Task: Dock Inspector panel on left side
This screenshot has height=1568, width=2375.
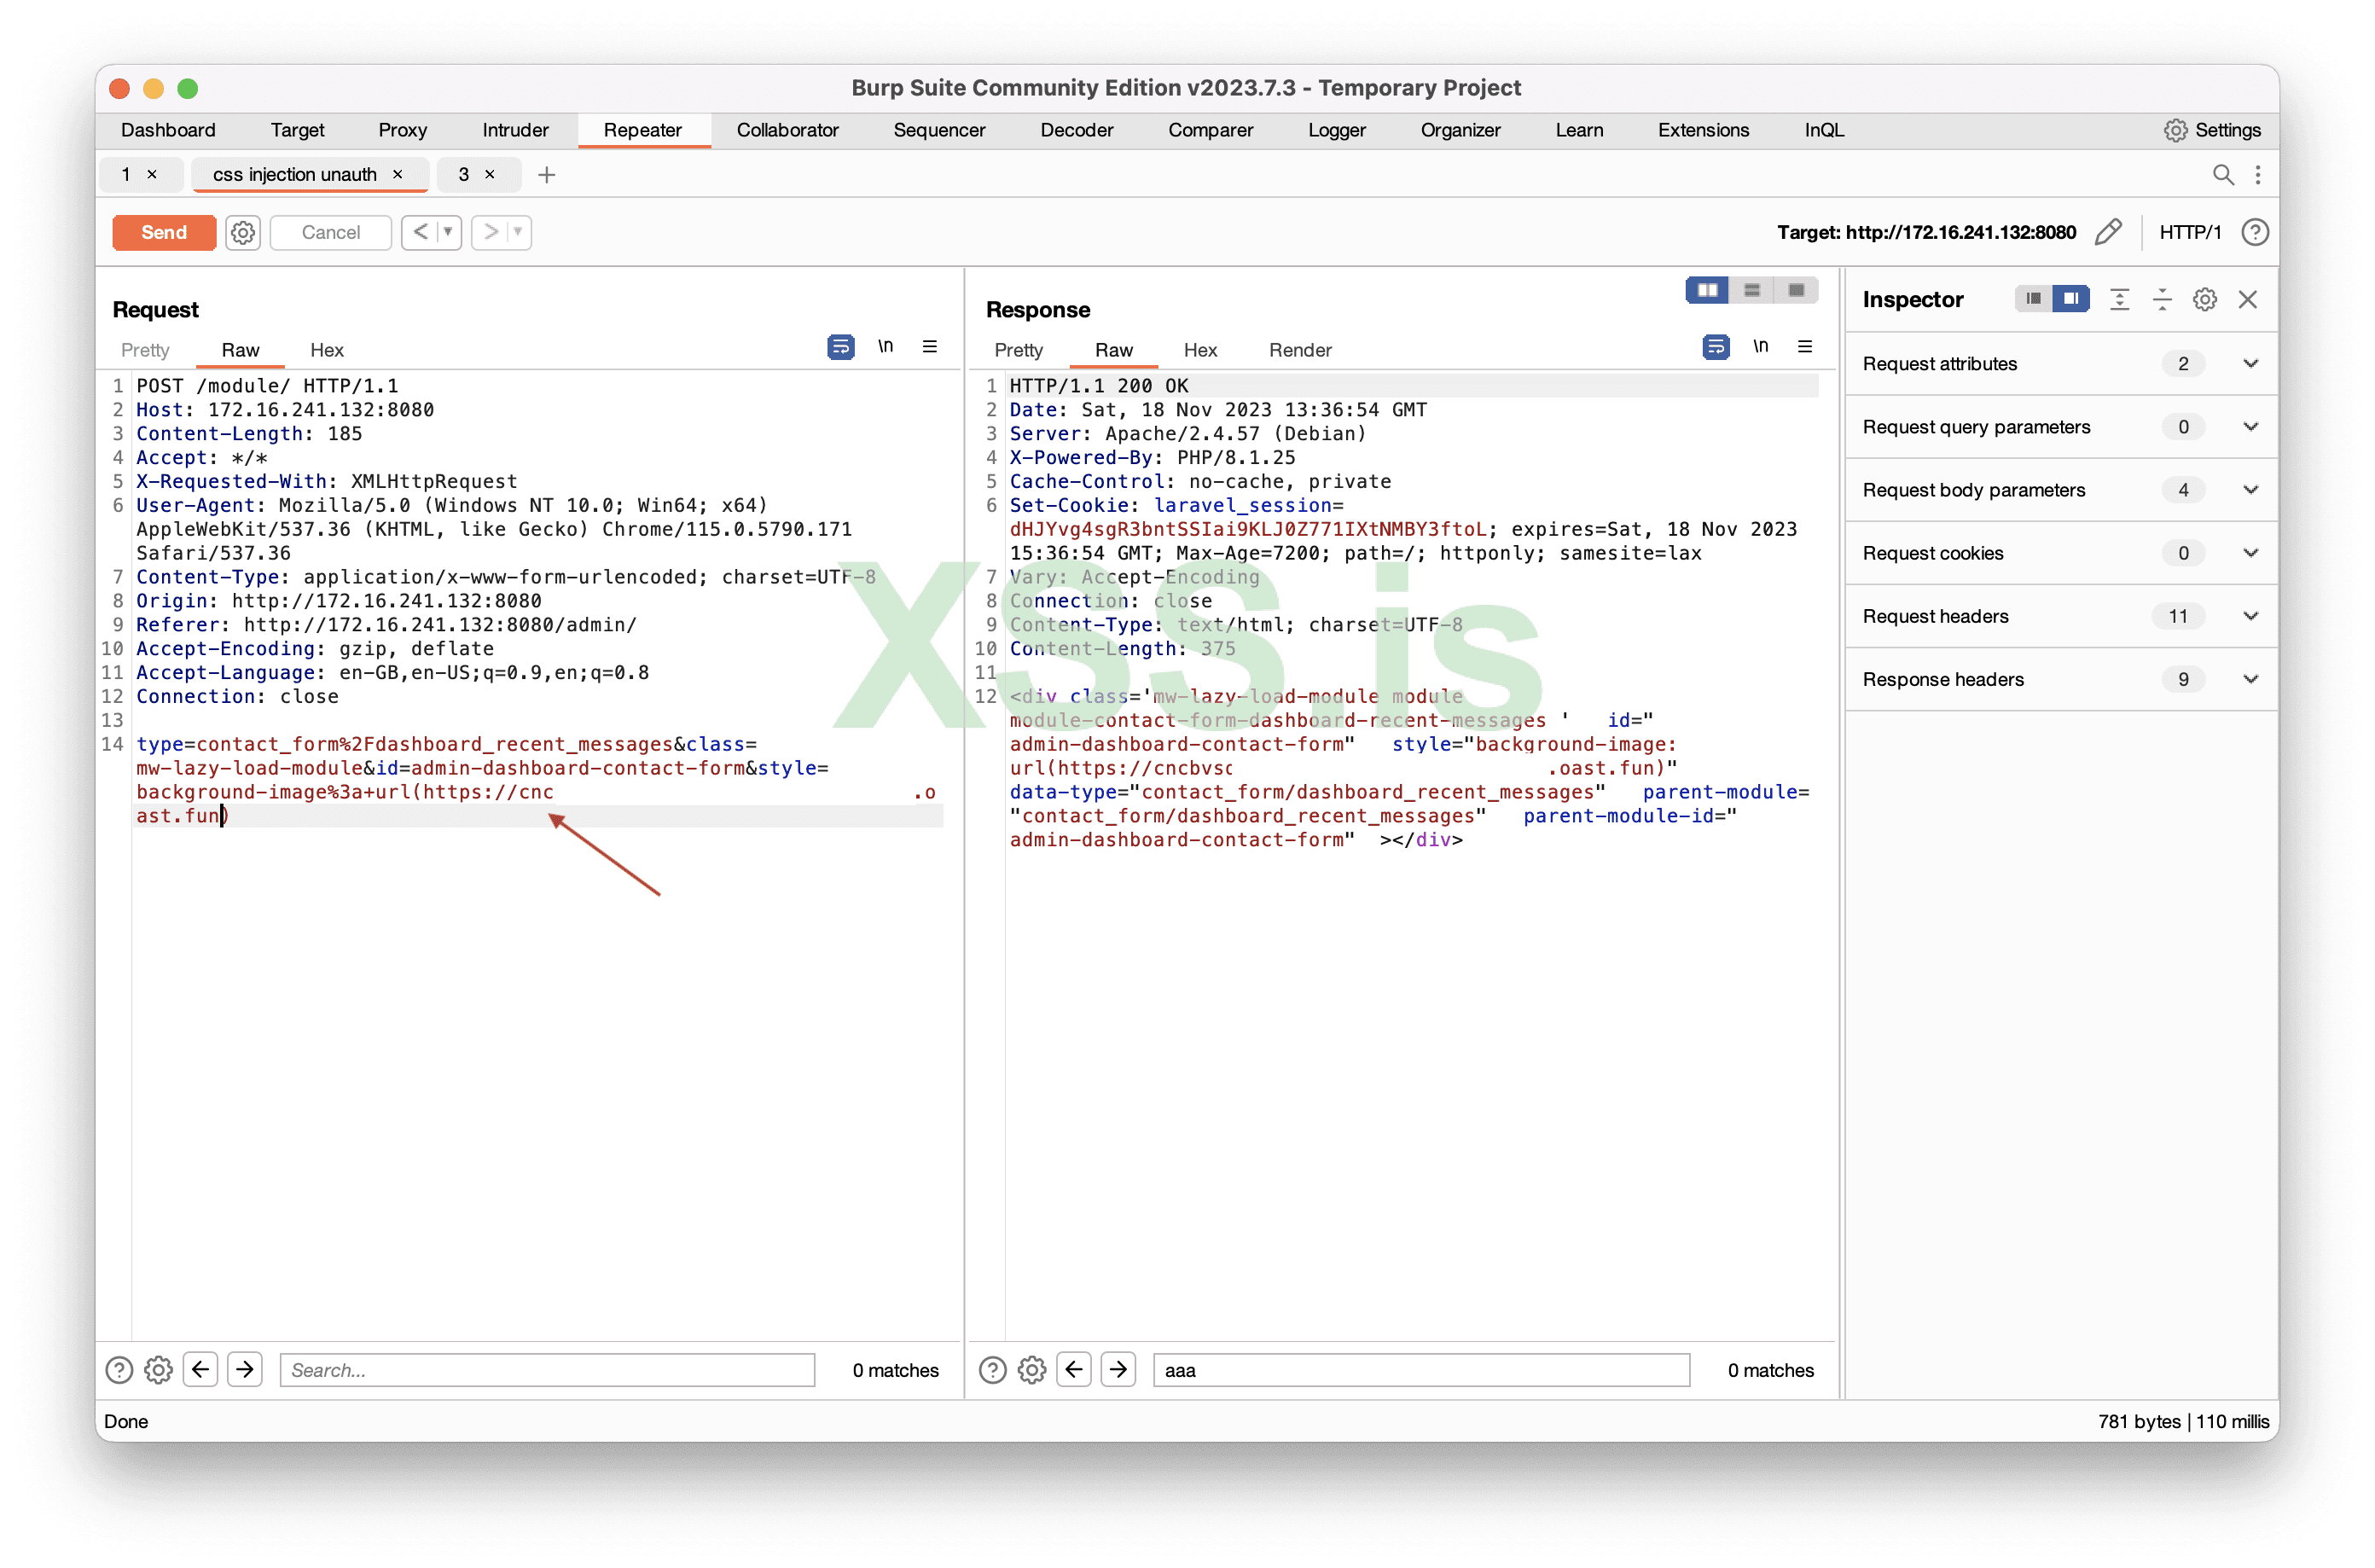Action: pyautogui.click(x=2033, y=299)
